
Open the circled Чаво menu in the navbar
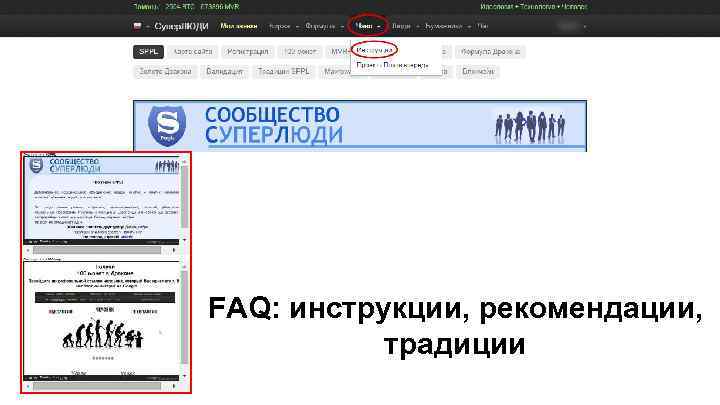coord(368,26)
